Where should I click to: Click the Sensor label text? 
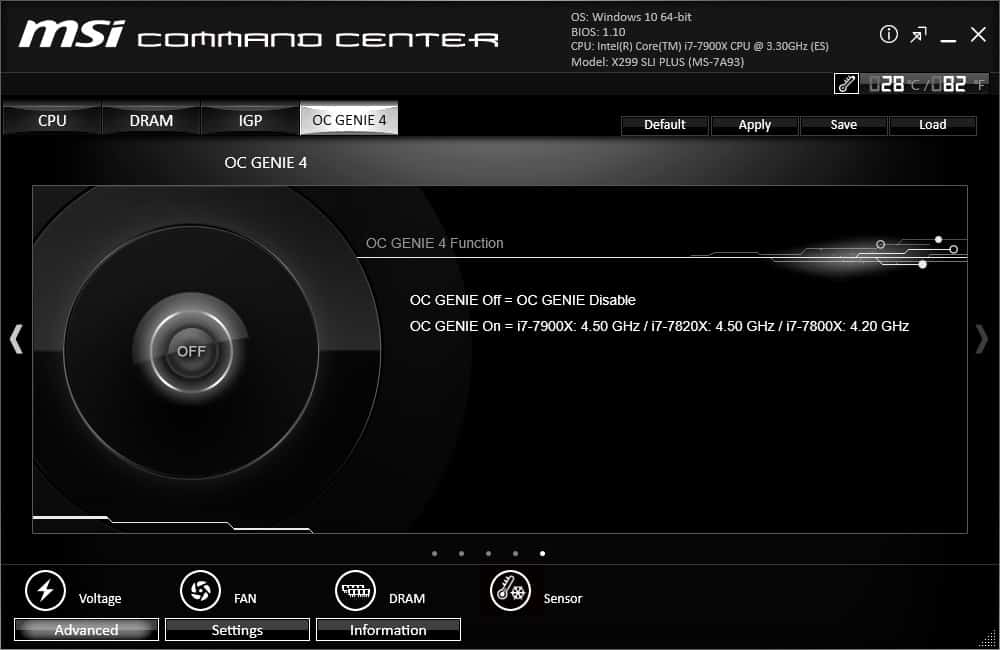pos(562,598)
